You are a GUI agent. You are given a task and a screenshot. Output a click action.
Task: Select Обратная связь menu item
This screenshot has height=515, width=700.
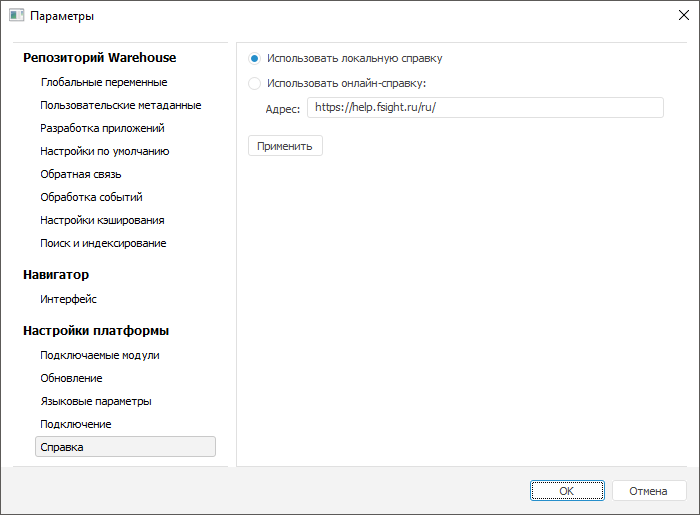coord(81,174)
